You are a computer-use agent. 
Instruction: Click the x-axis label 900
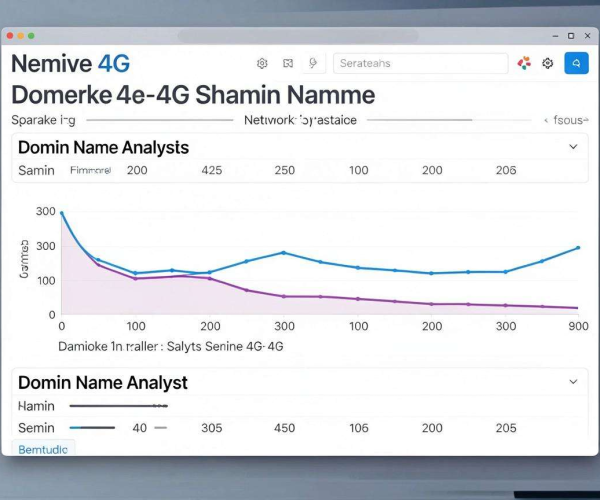578,326
